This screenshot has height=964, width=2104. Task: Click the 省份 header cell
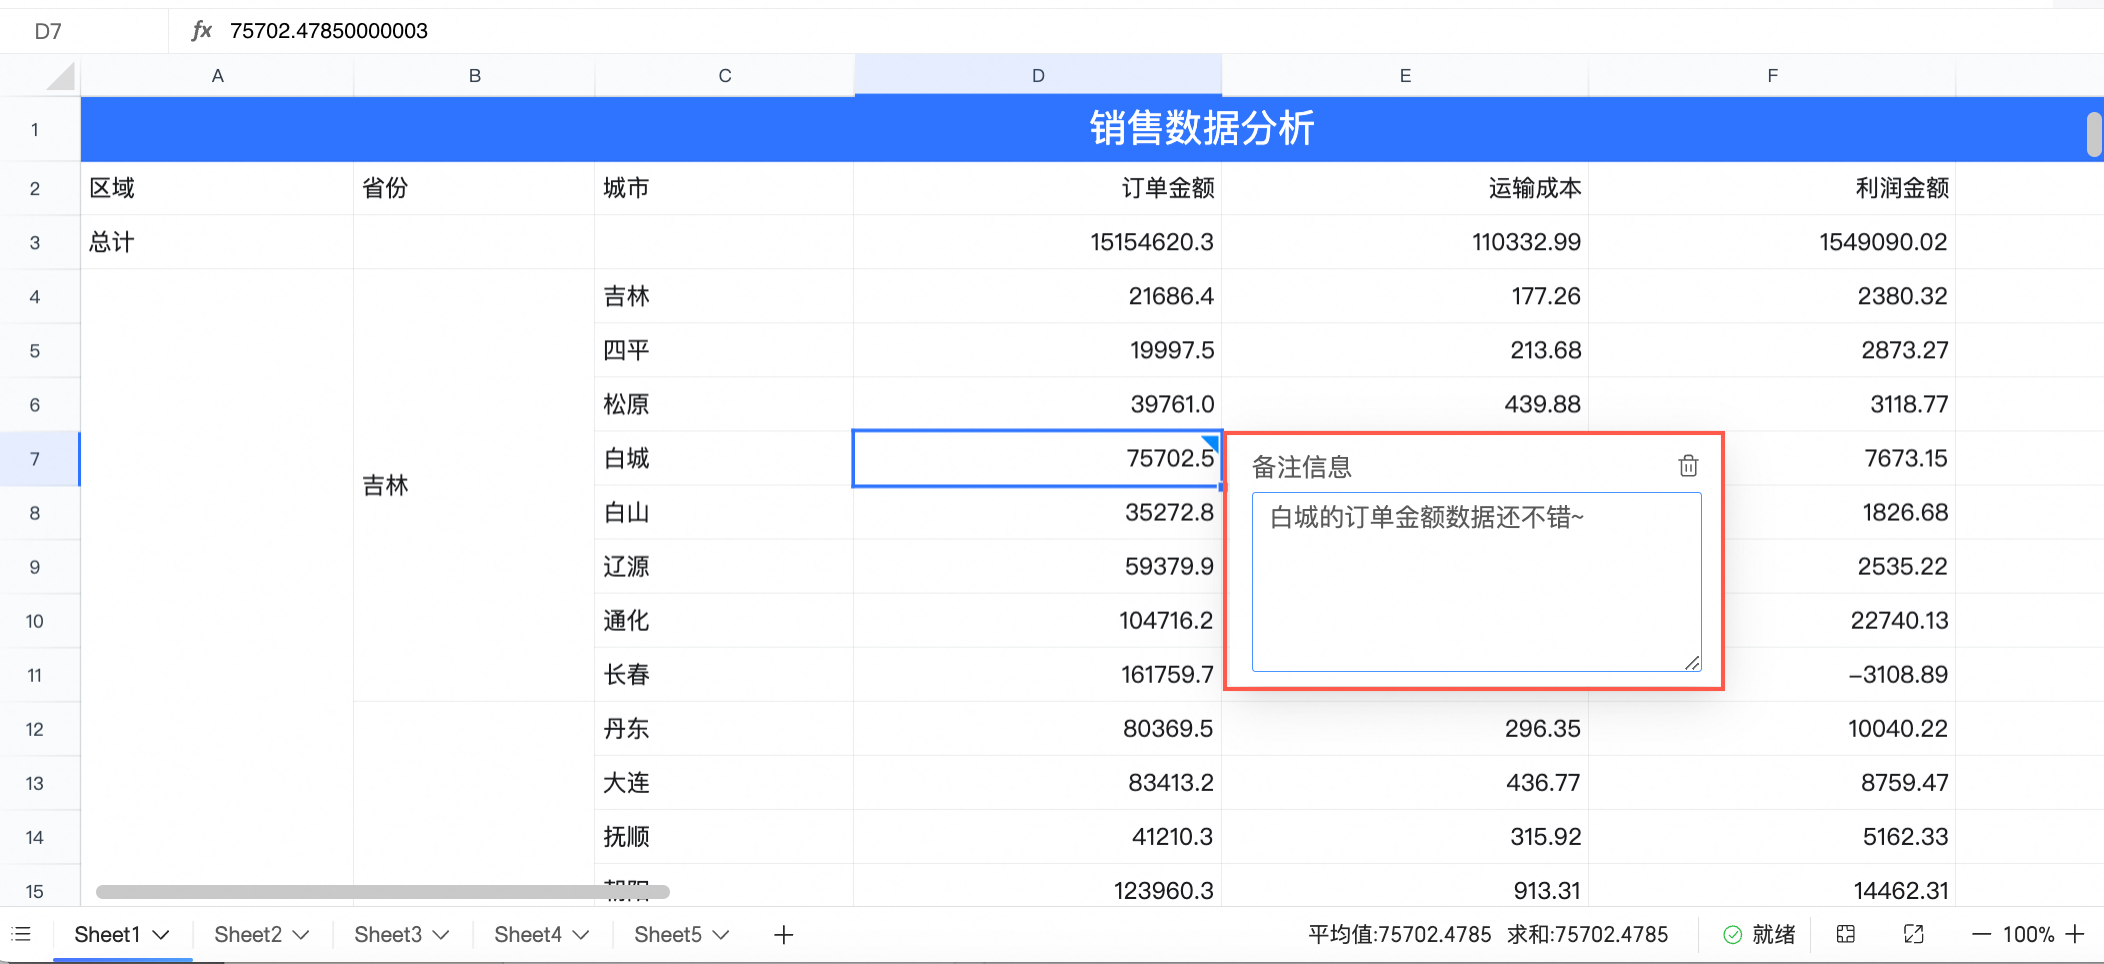[x=474, y=188]
